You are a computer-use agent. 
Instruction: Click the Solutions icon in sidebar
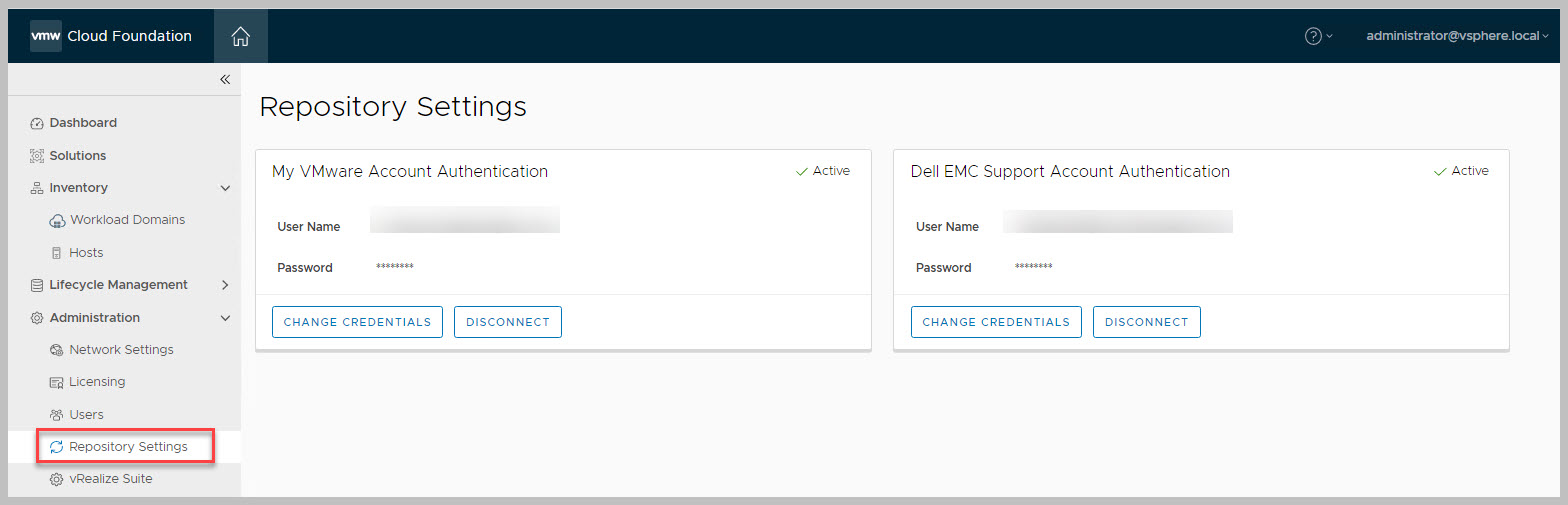(x=37, y=156)
